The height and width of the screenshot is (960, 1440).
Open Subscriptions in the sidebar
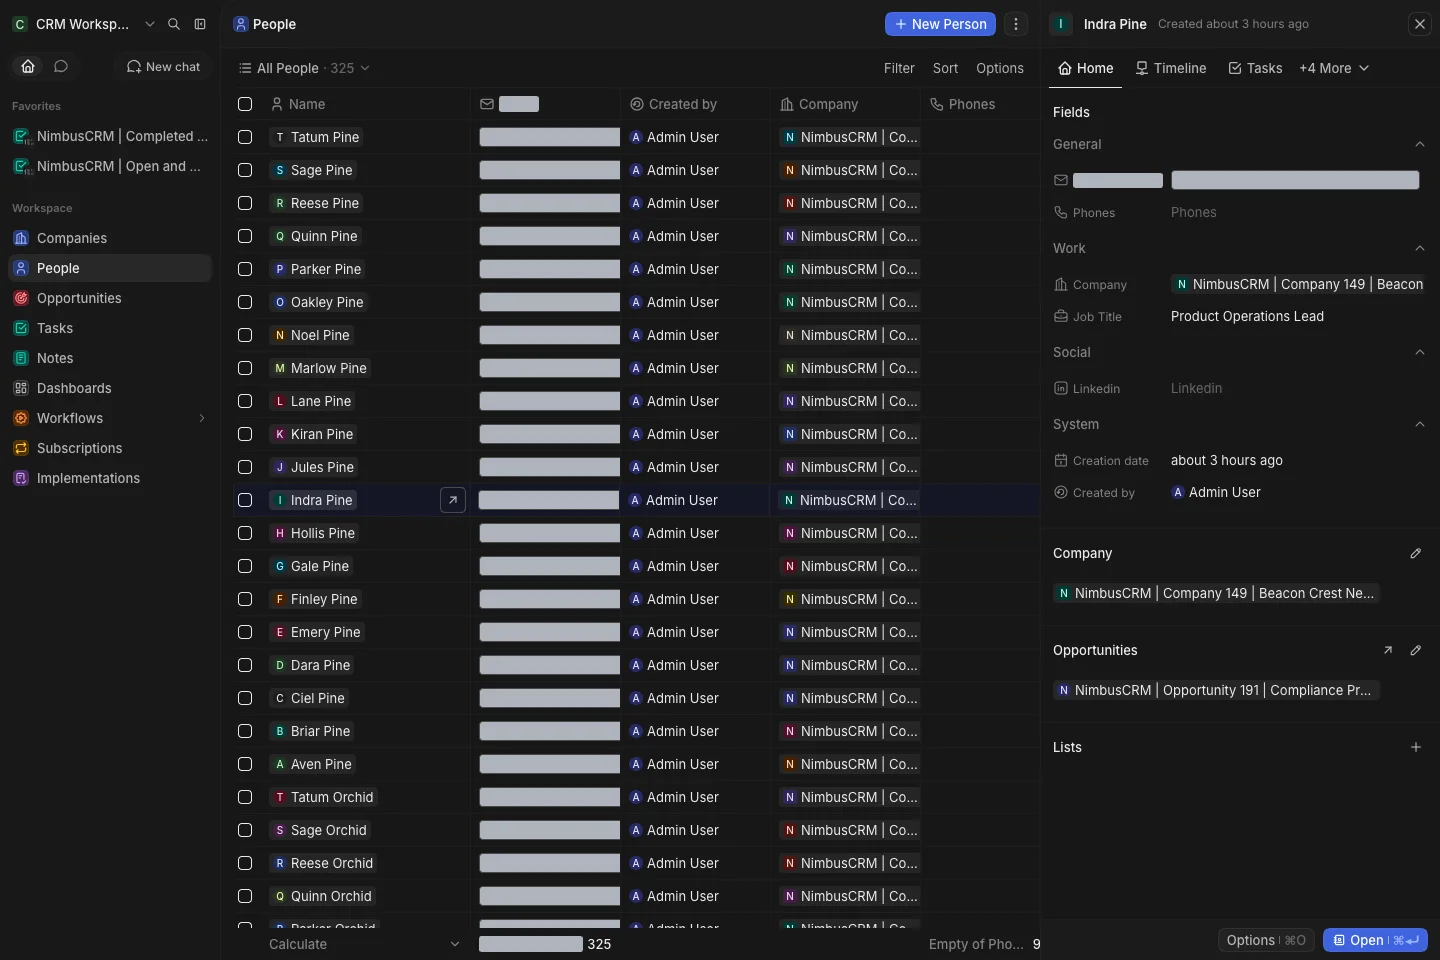coord(110,448)
